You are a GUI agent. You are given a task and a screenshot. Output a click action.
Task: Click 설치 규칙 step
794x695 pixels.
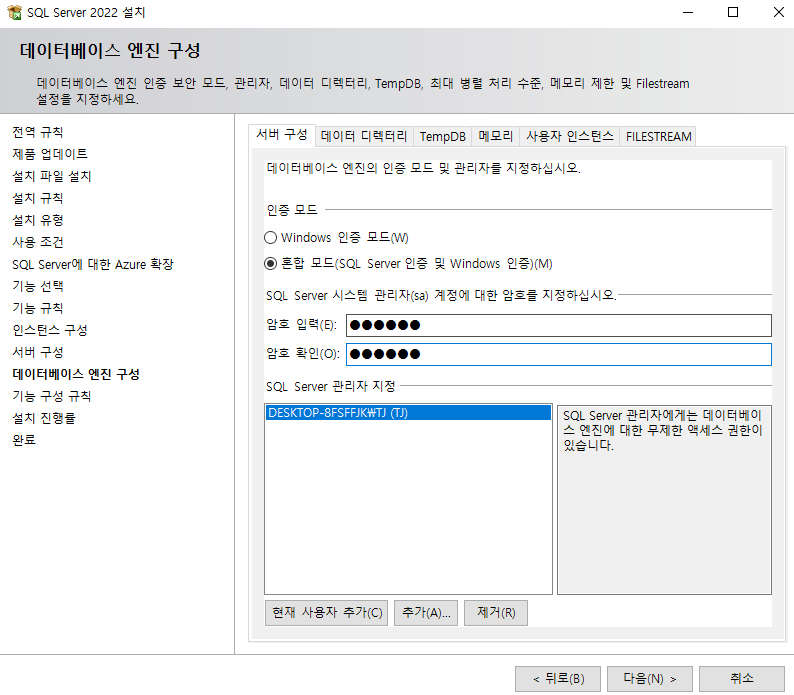coord(38,198)
